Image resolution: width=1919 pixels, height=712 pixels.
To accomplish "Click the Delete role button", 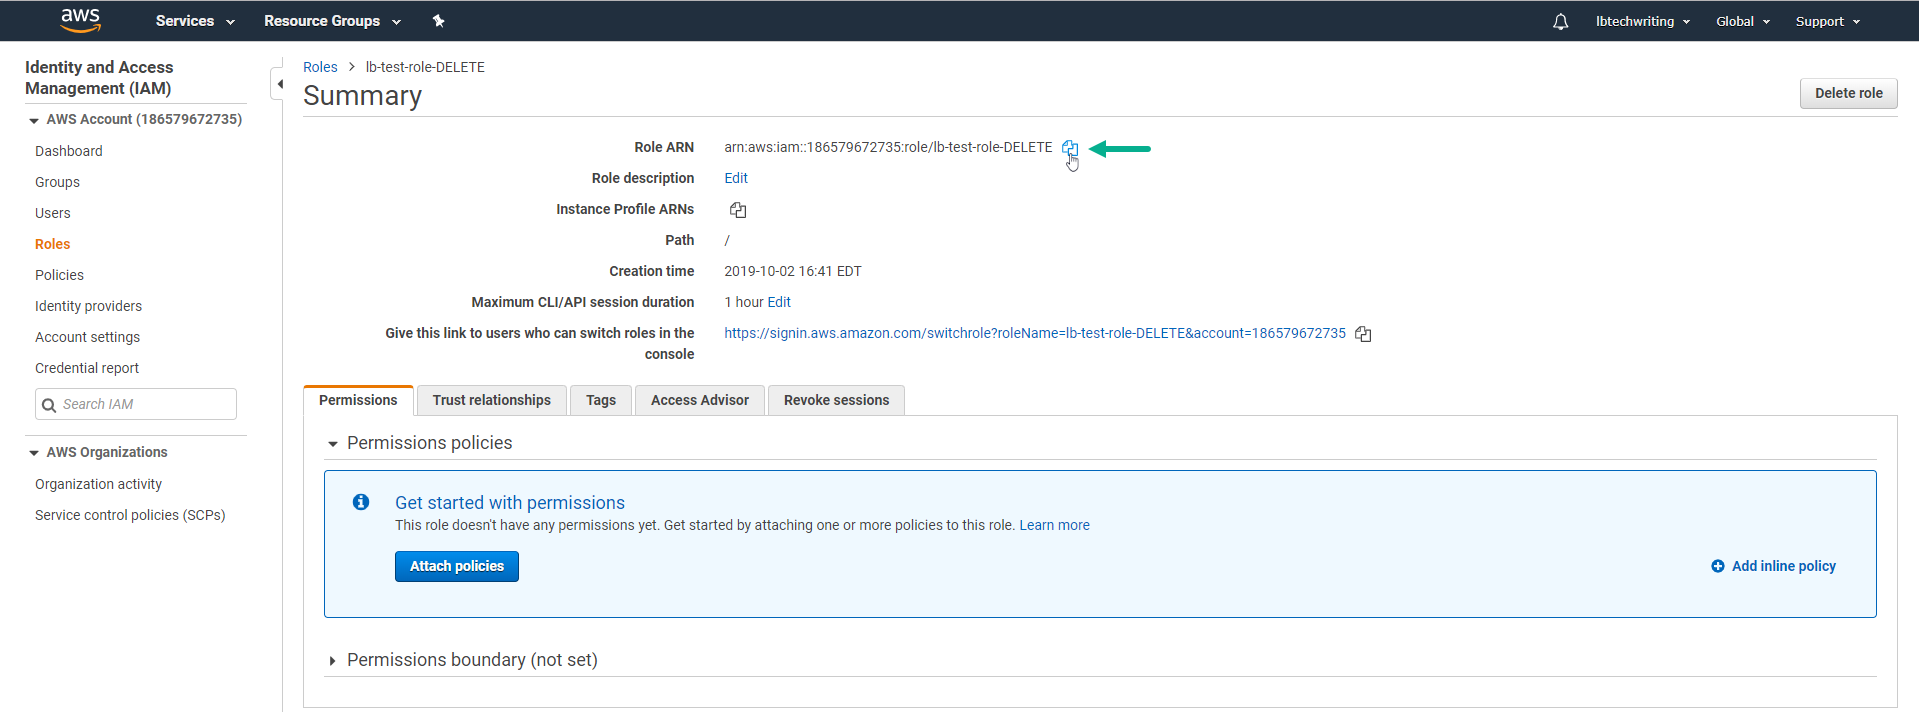I will pyautogui.click(x=1848, y=93).
